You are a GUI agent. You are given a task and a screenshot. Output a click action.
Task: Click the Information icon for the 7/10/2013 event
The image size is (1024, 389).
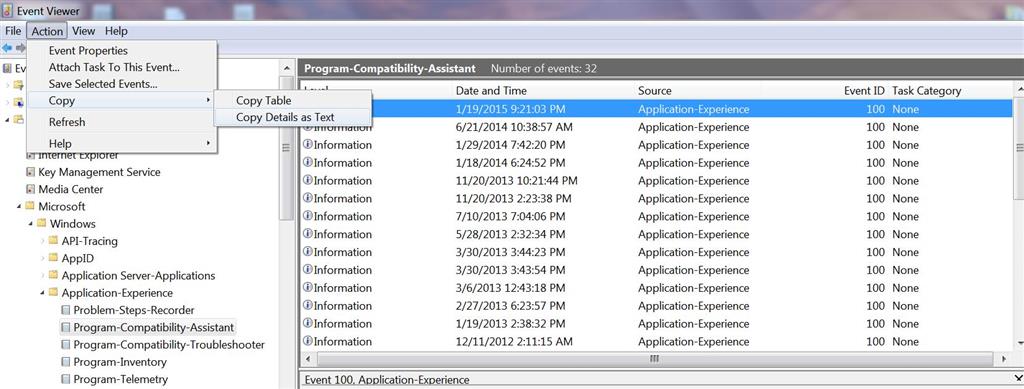[308, 216]
